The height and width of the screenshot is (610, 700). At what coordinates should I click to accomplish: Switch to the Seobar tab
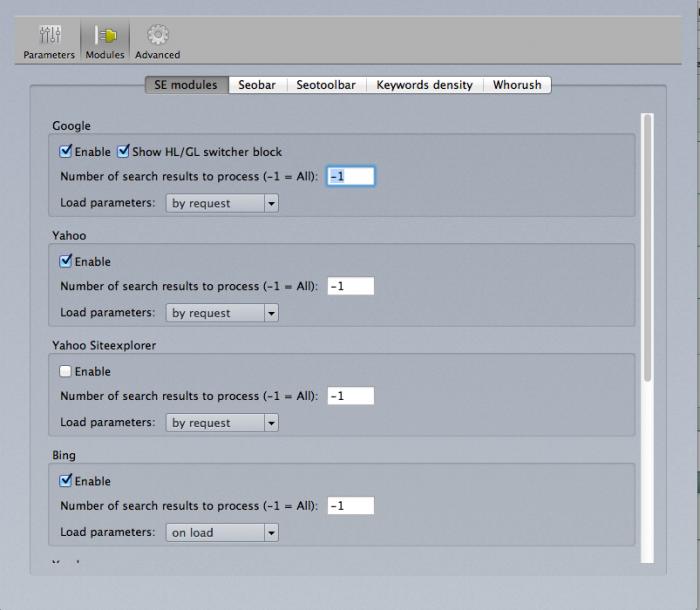pos(257,85)
